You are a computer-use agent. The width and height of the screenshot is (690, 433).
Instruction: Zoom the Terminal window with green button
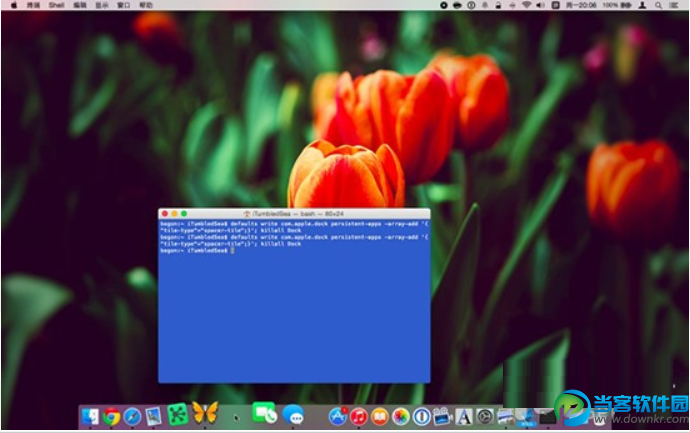click(x=184, y=213)
